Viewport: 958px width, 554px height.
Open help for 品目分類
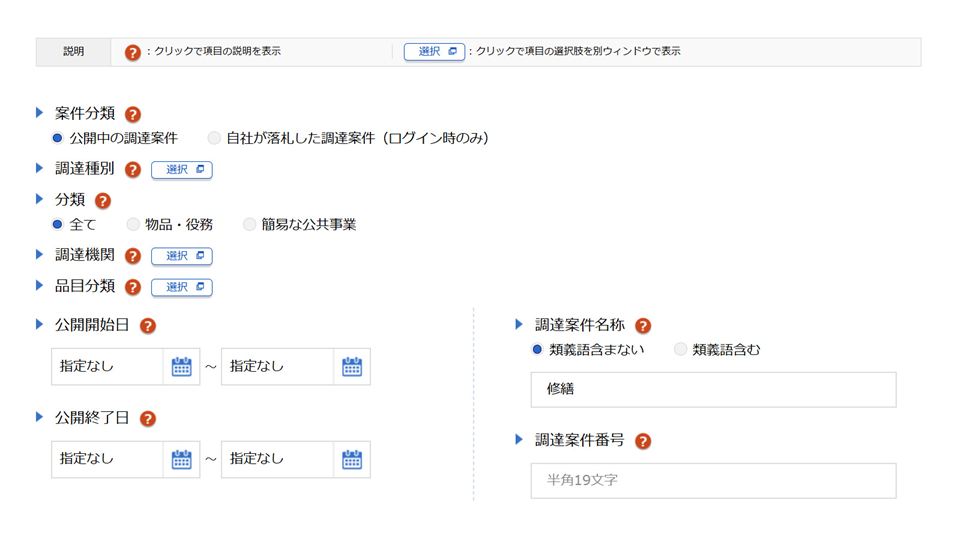point(133,287)
